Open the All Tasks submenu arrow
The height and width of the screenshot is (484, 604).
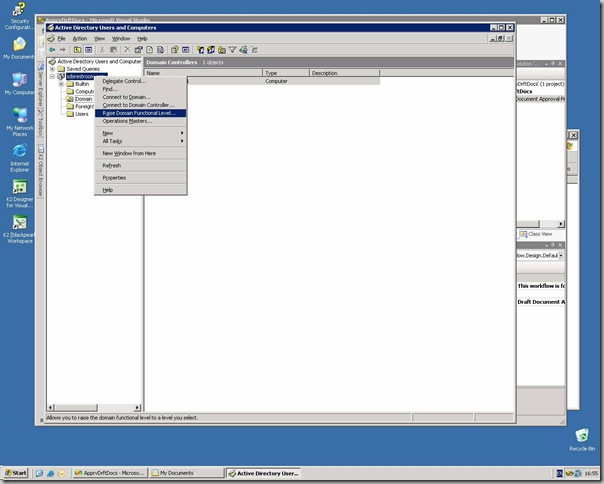pyautogui.click(x=182, y=141)
